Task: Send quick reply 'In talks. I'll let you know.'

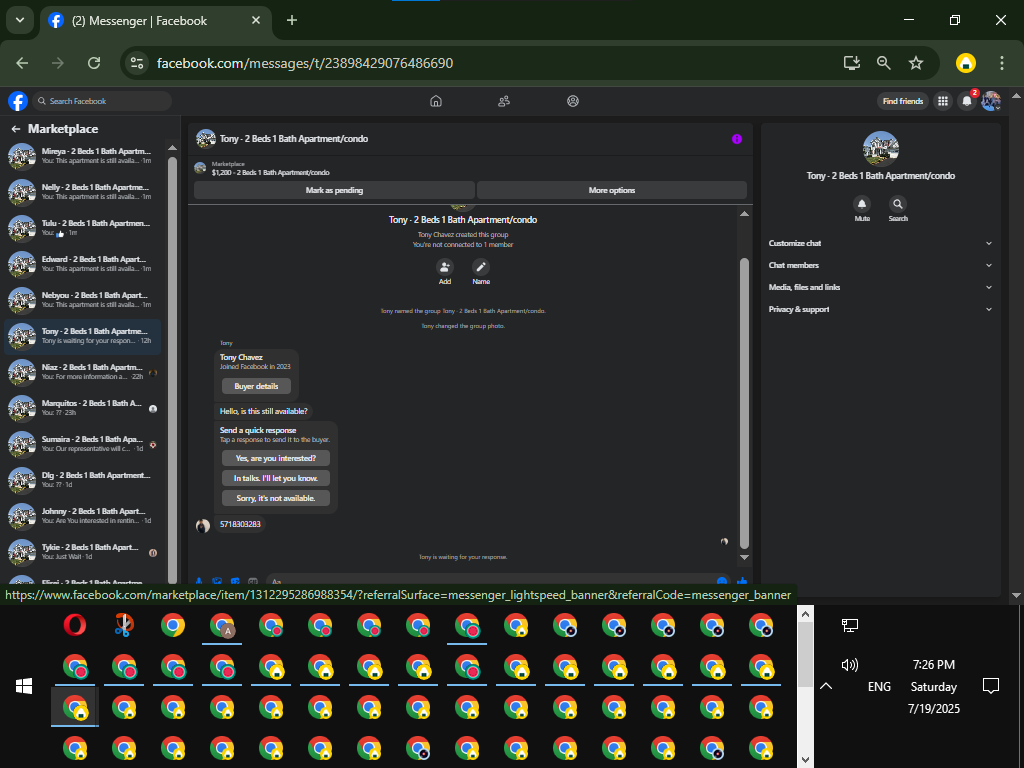Action: click(x=276, y=478)
